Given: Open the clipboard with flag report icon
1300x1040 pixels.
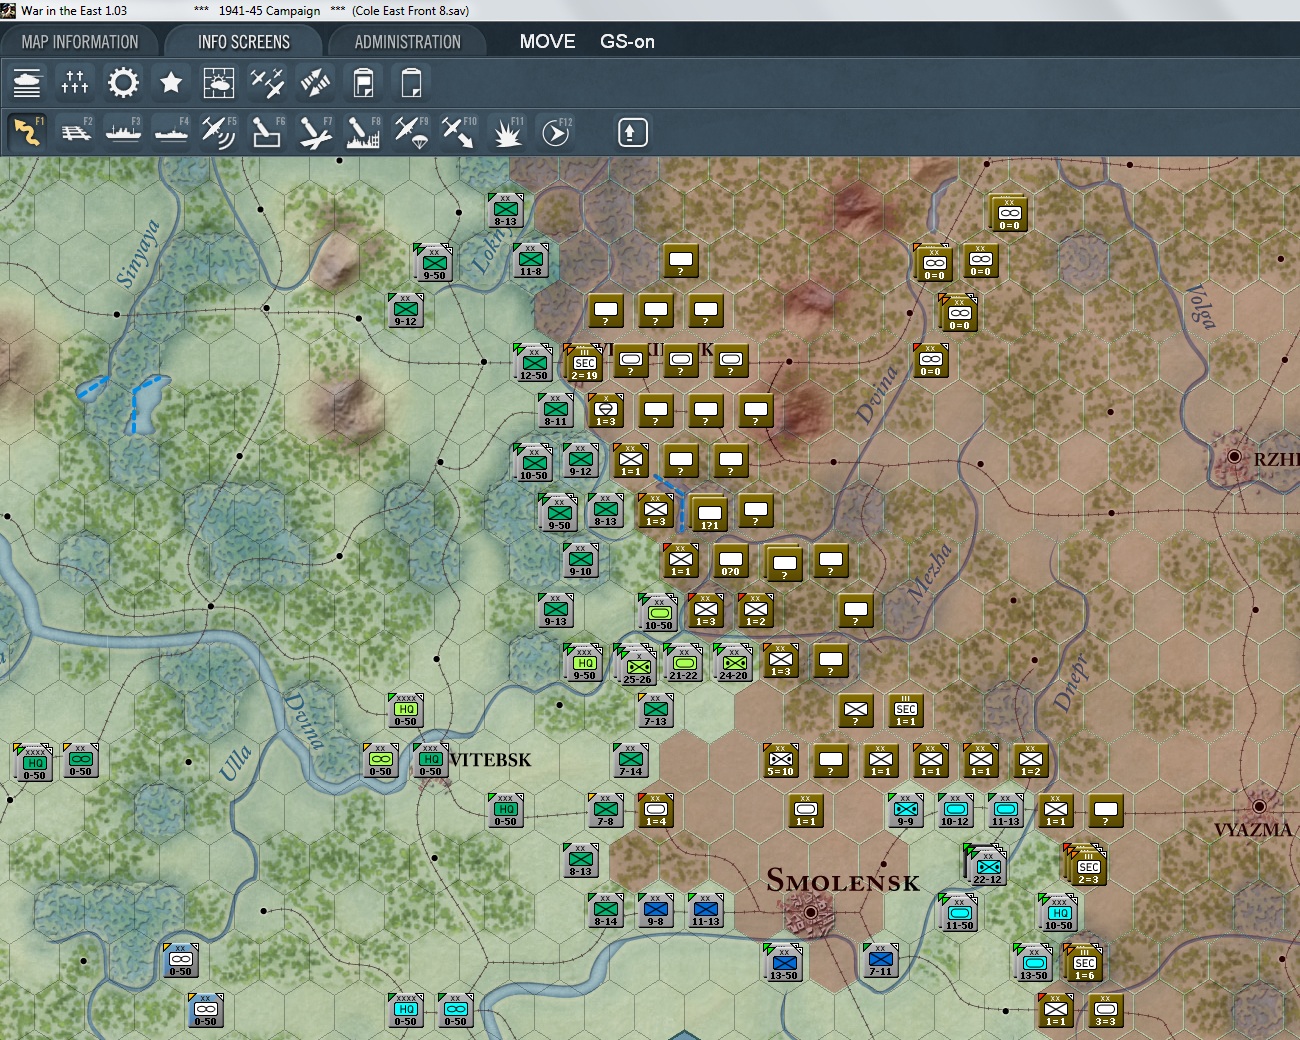Looking at the screenshot, I should point(363,82).
